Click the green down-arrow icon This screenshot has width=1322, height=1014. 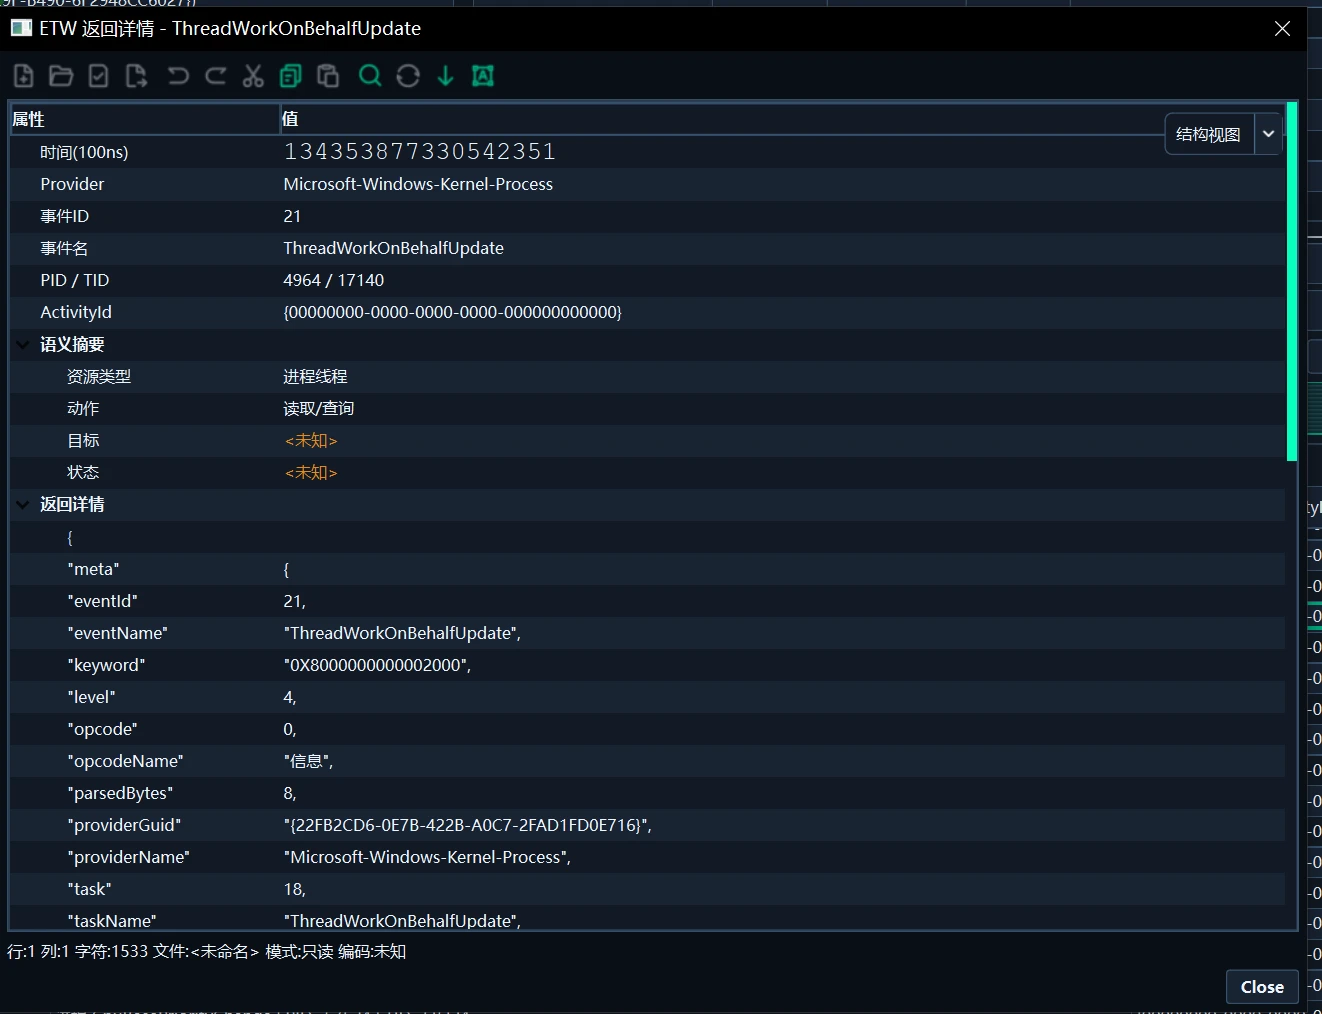click(445, 76)
